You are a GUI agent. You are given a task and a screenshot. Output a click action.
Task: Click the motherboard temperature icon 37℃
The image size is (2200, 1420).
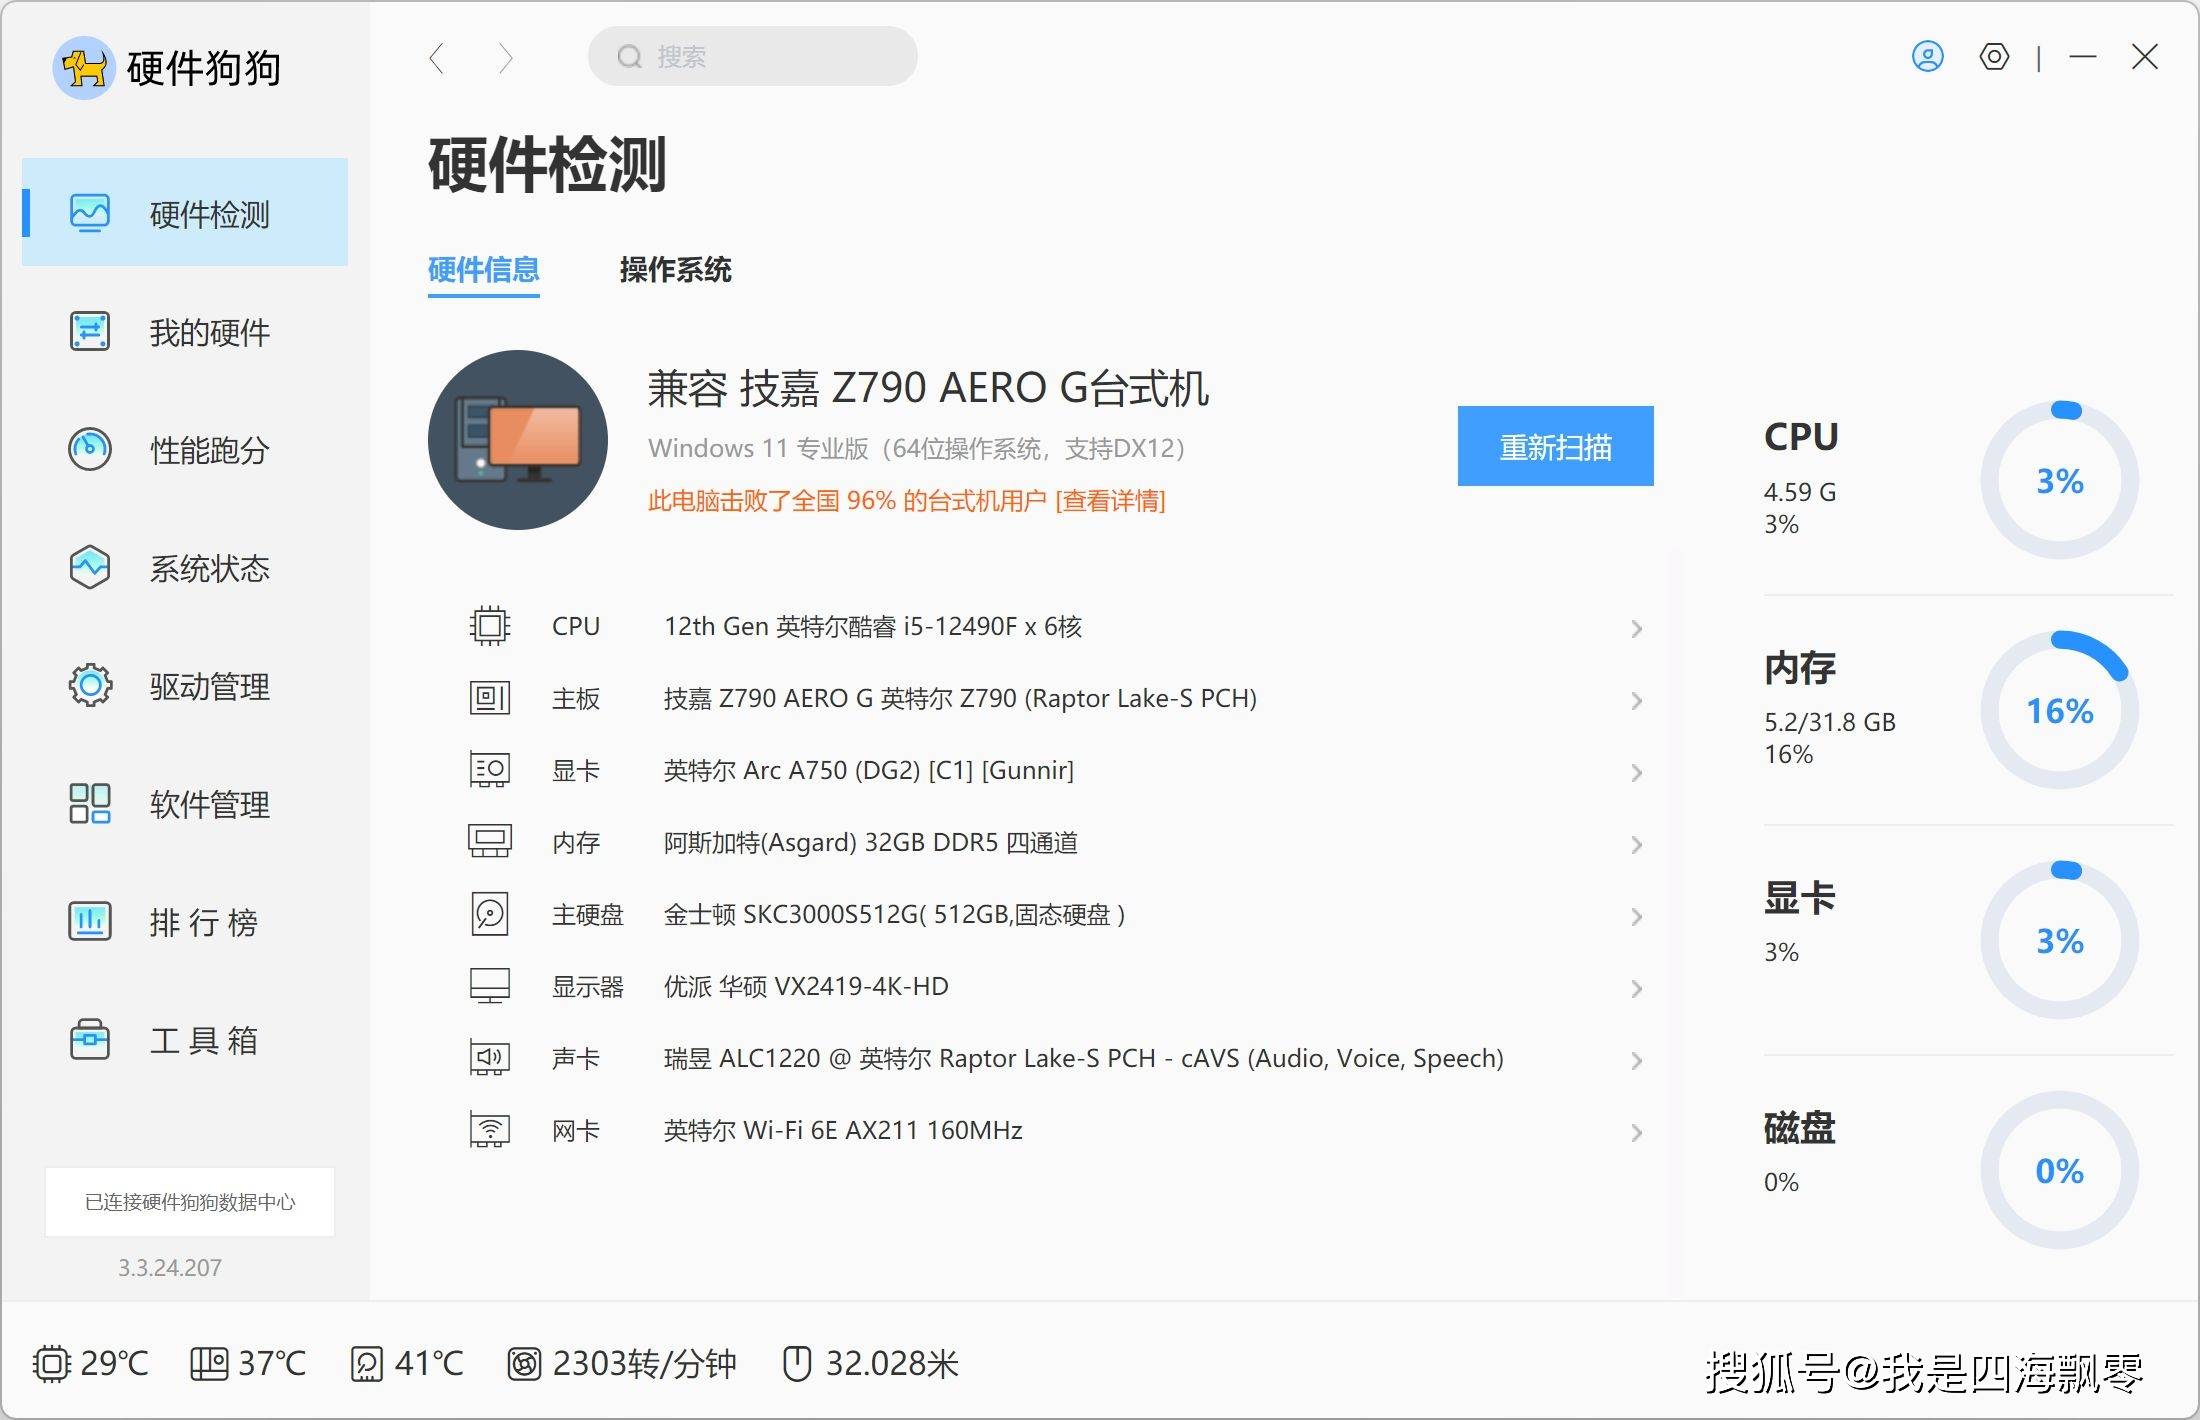click(209, 1363)
